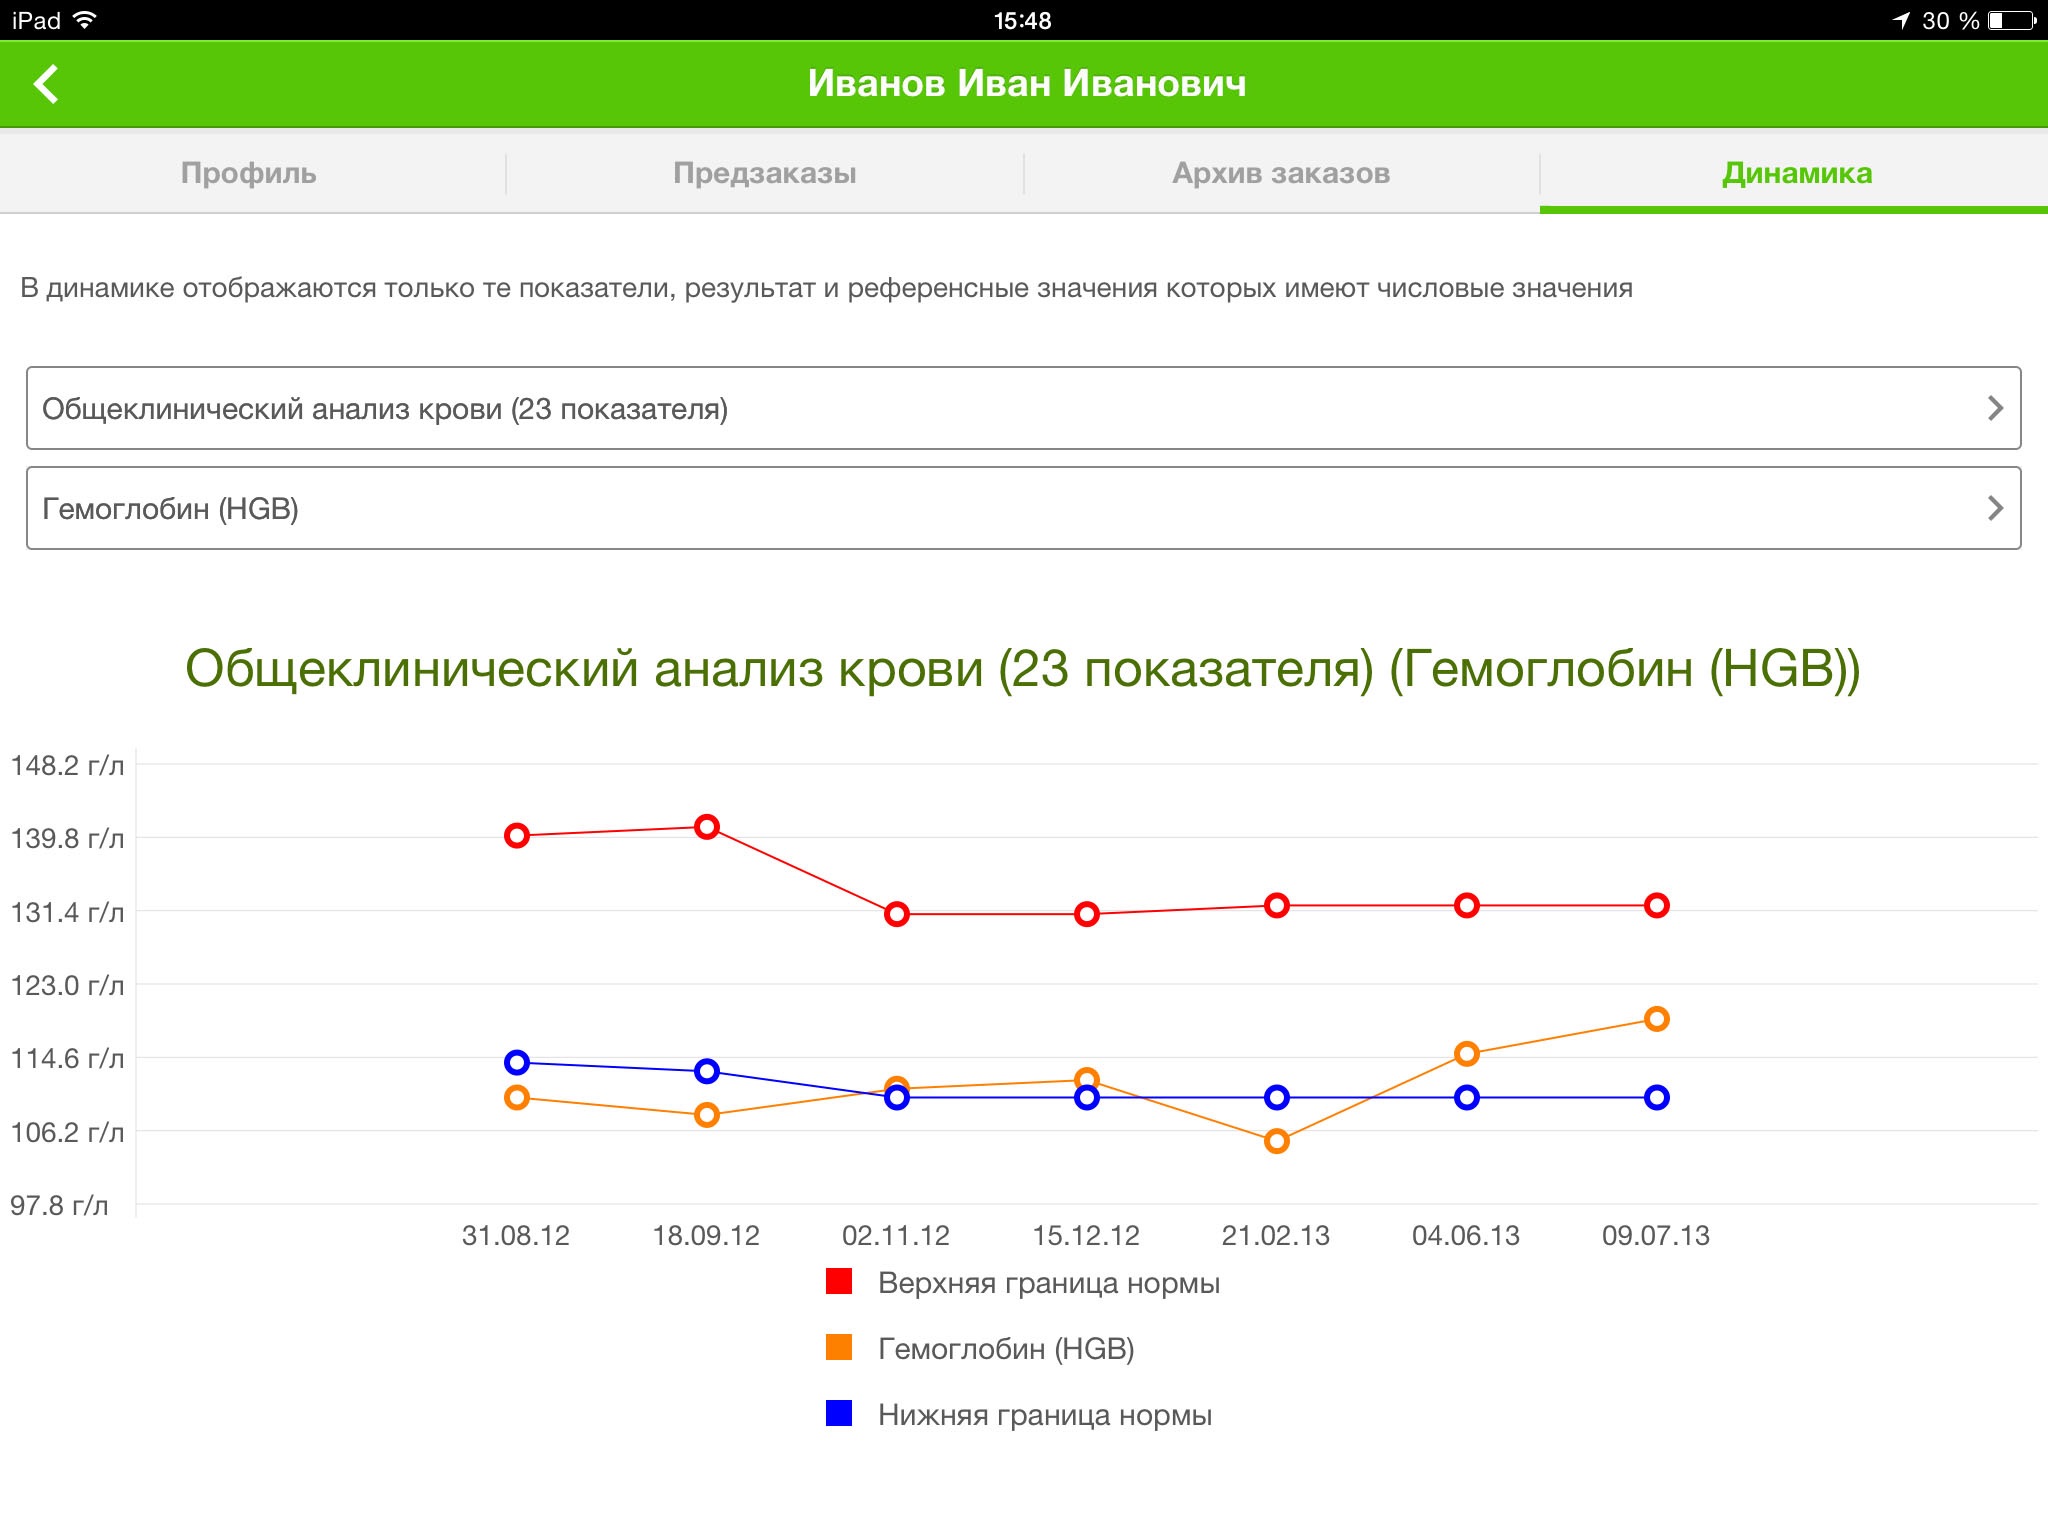Select red upper-limit point at 15.12.12
This screenshot has height=1536, width=2048.
[1087, 914]
